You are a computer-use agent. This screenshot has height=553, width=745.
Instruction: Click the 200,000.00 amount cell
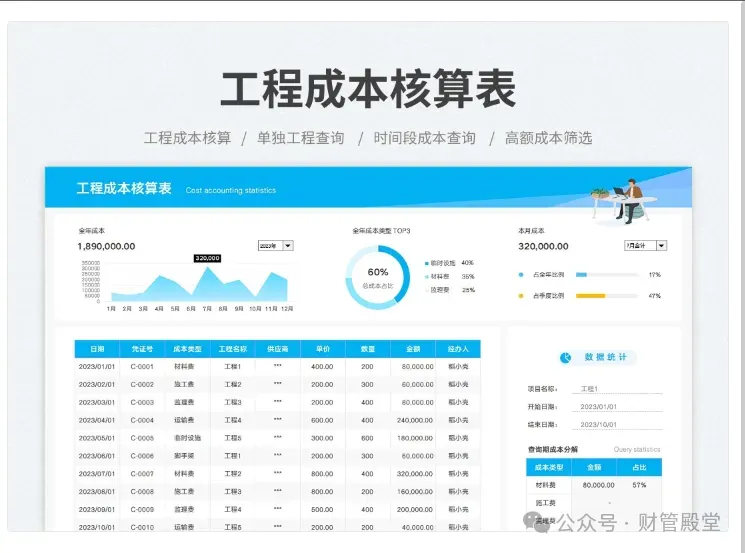point(415,509)
